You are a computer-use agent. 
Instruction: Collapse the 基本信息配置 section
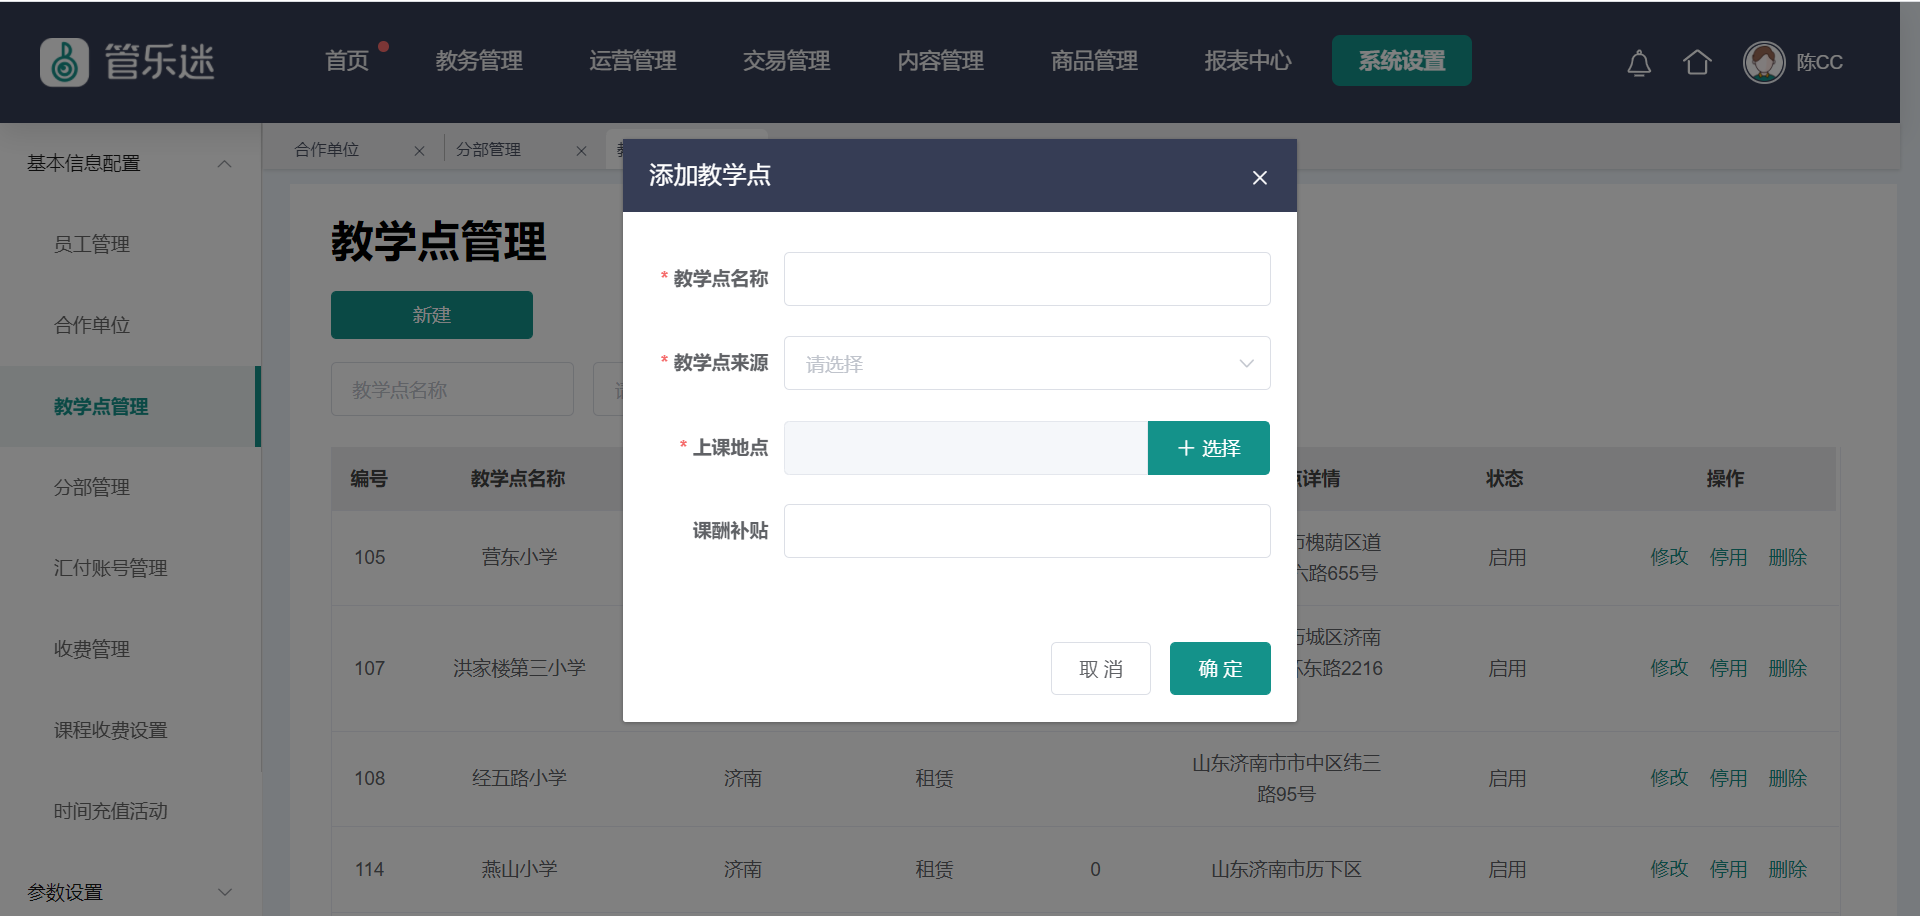point(224,164)
